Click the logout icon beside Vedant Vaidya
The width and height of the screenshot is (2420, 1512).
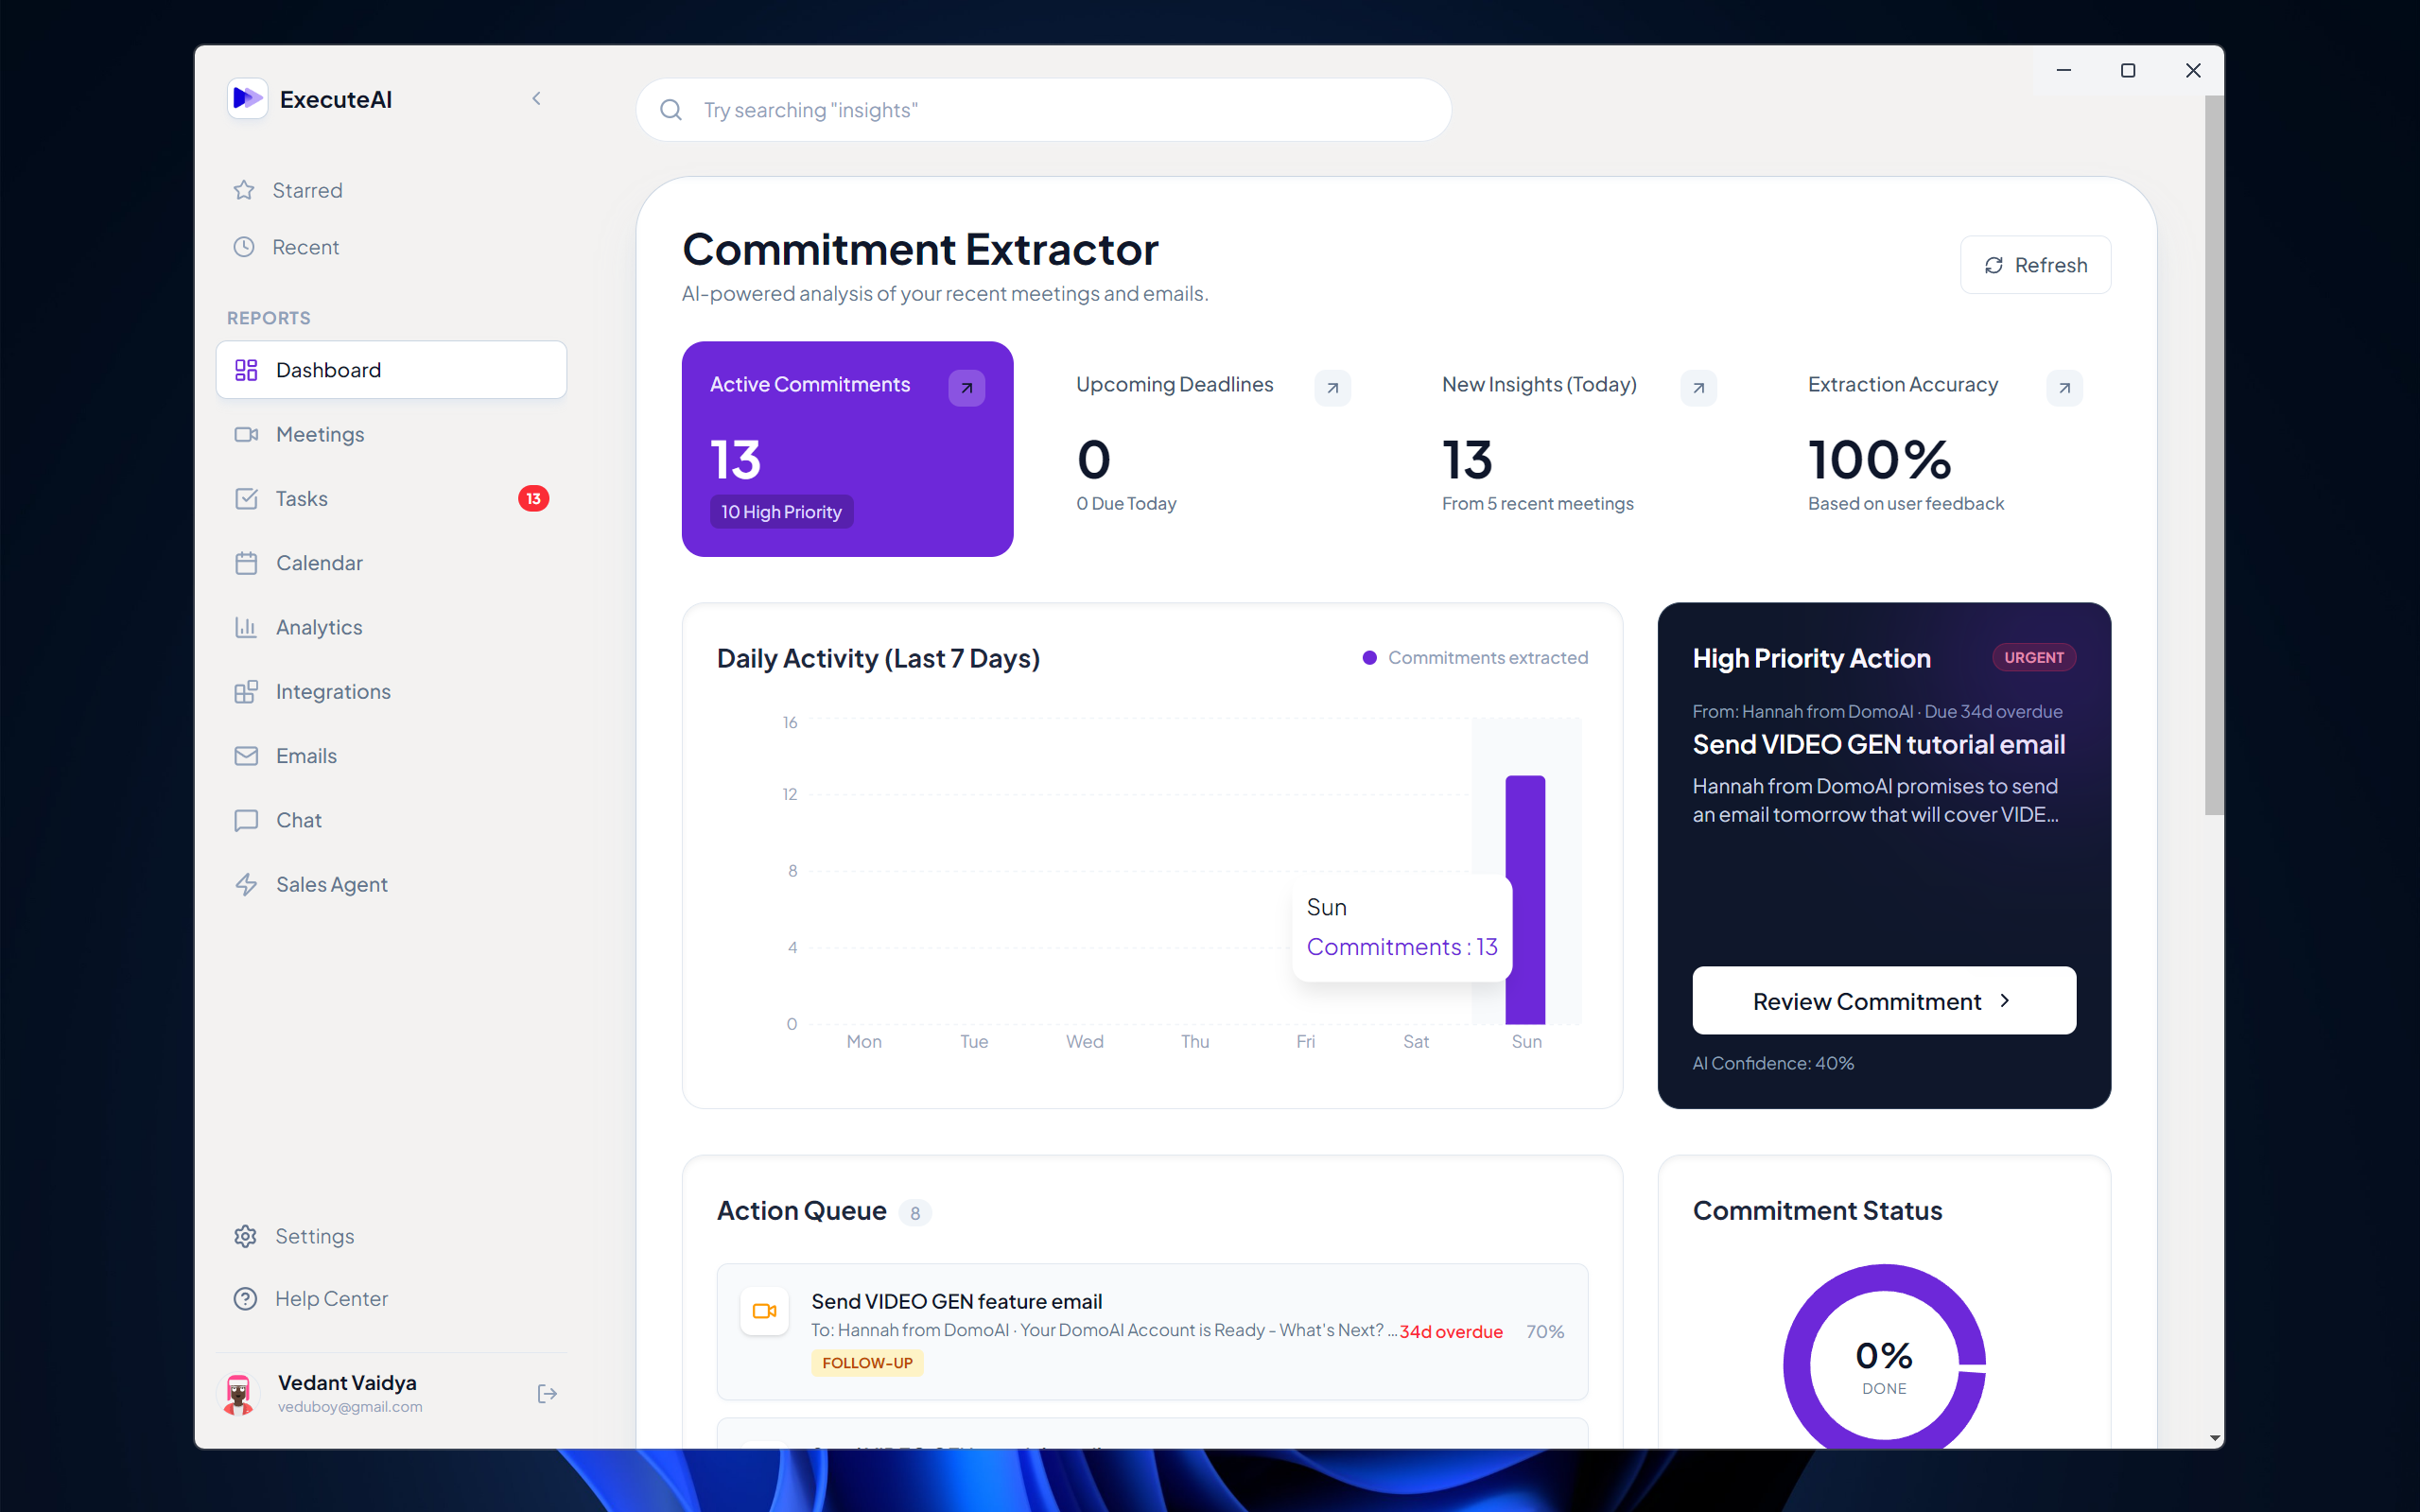point(546,1393)
